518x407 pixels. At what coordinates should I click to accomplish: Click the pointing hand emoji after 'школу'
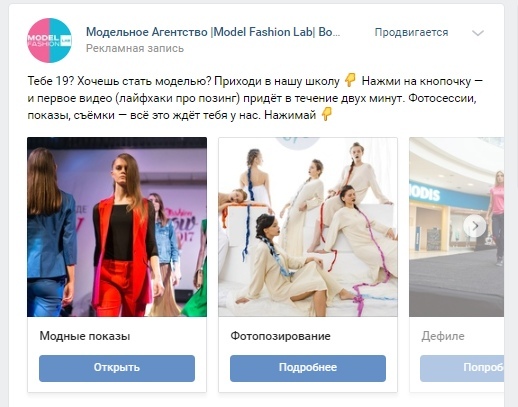point(350,80)
